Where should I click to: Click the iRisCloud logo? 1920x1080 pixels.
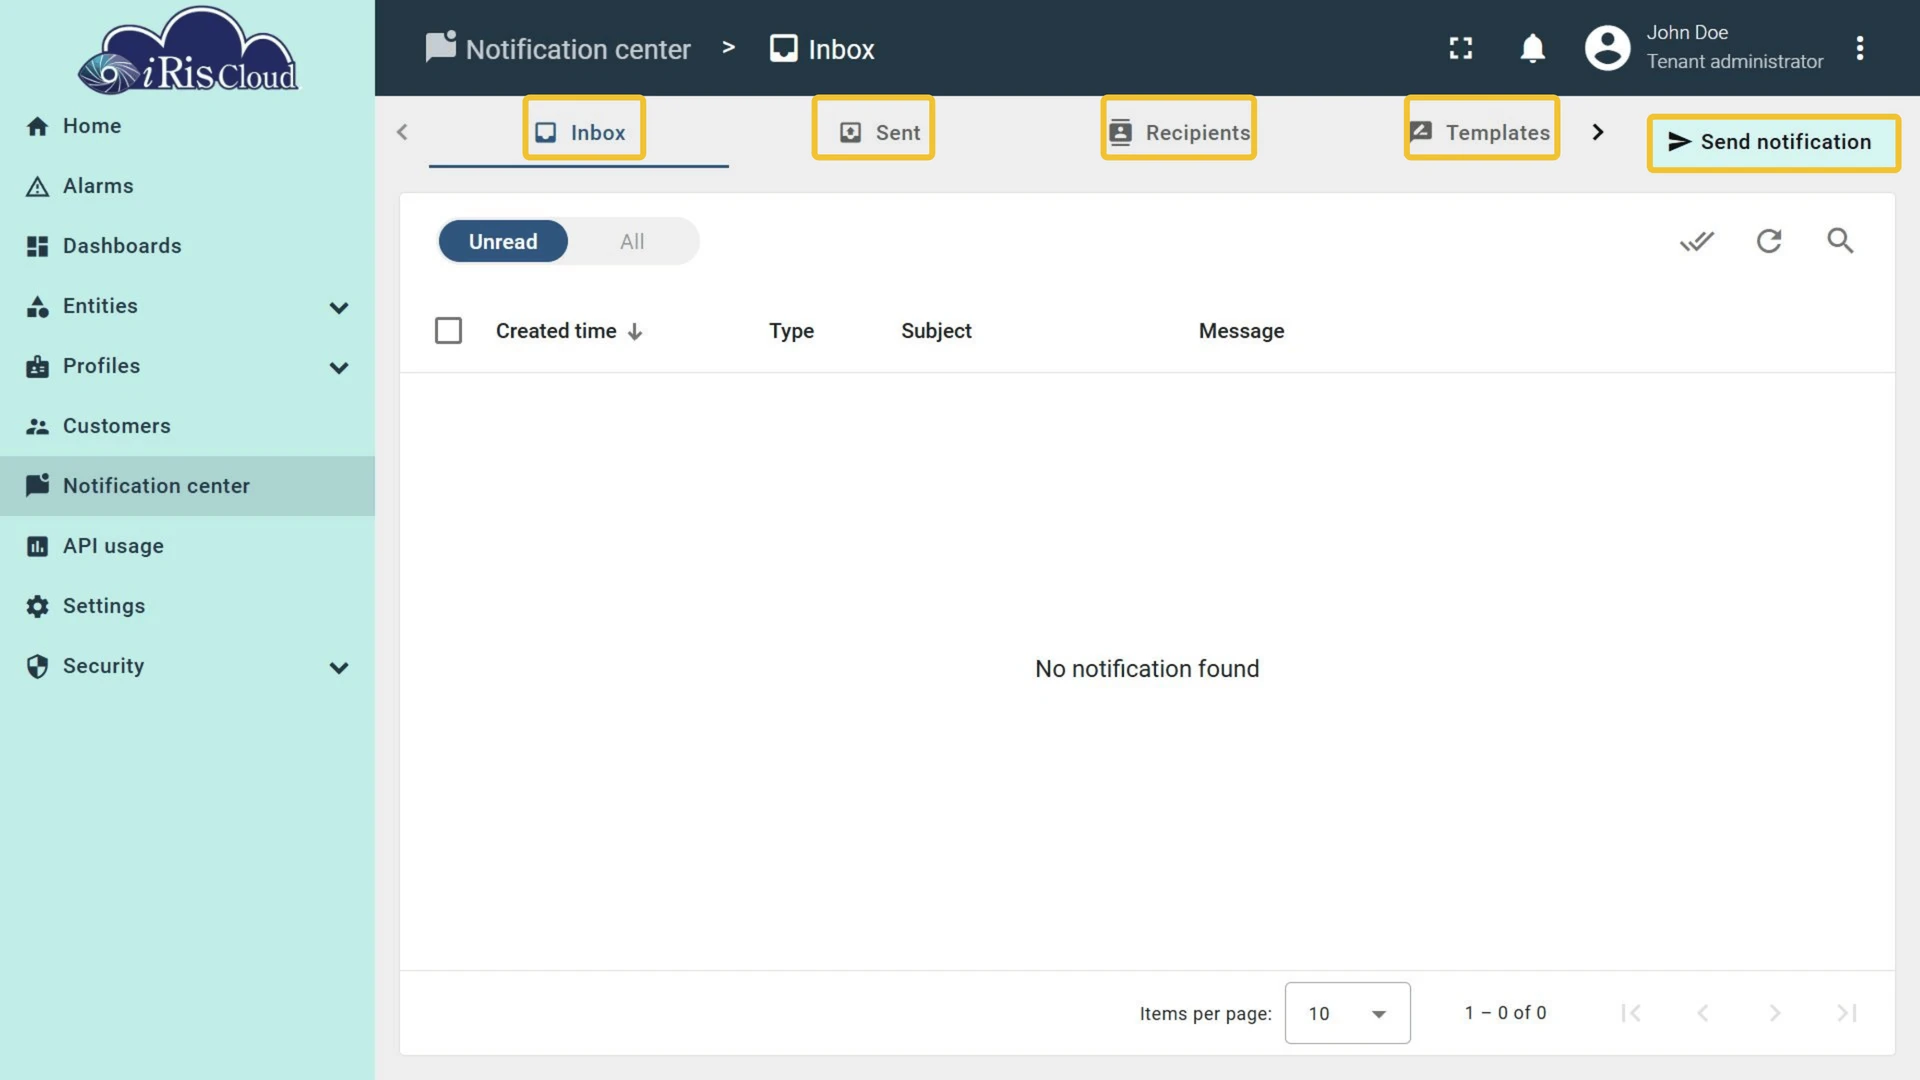point(188,52)
